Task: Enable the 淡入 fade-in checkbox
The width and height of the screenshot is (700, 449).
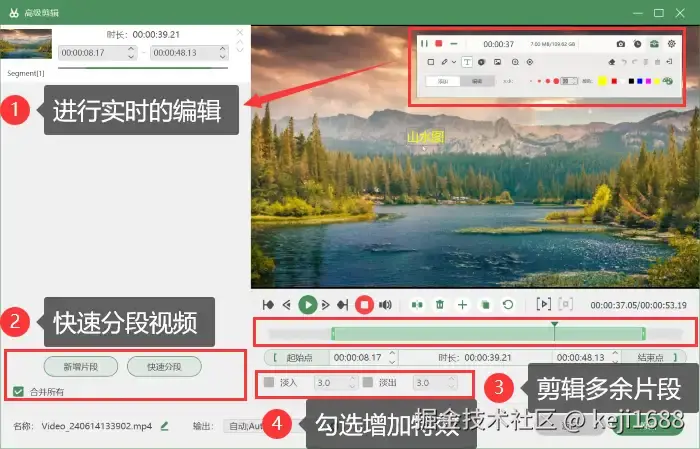Action: [269, 382]
